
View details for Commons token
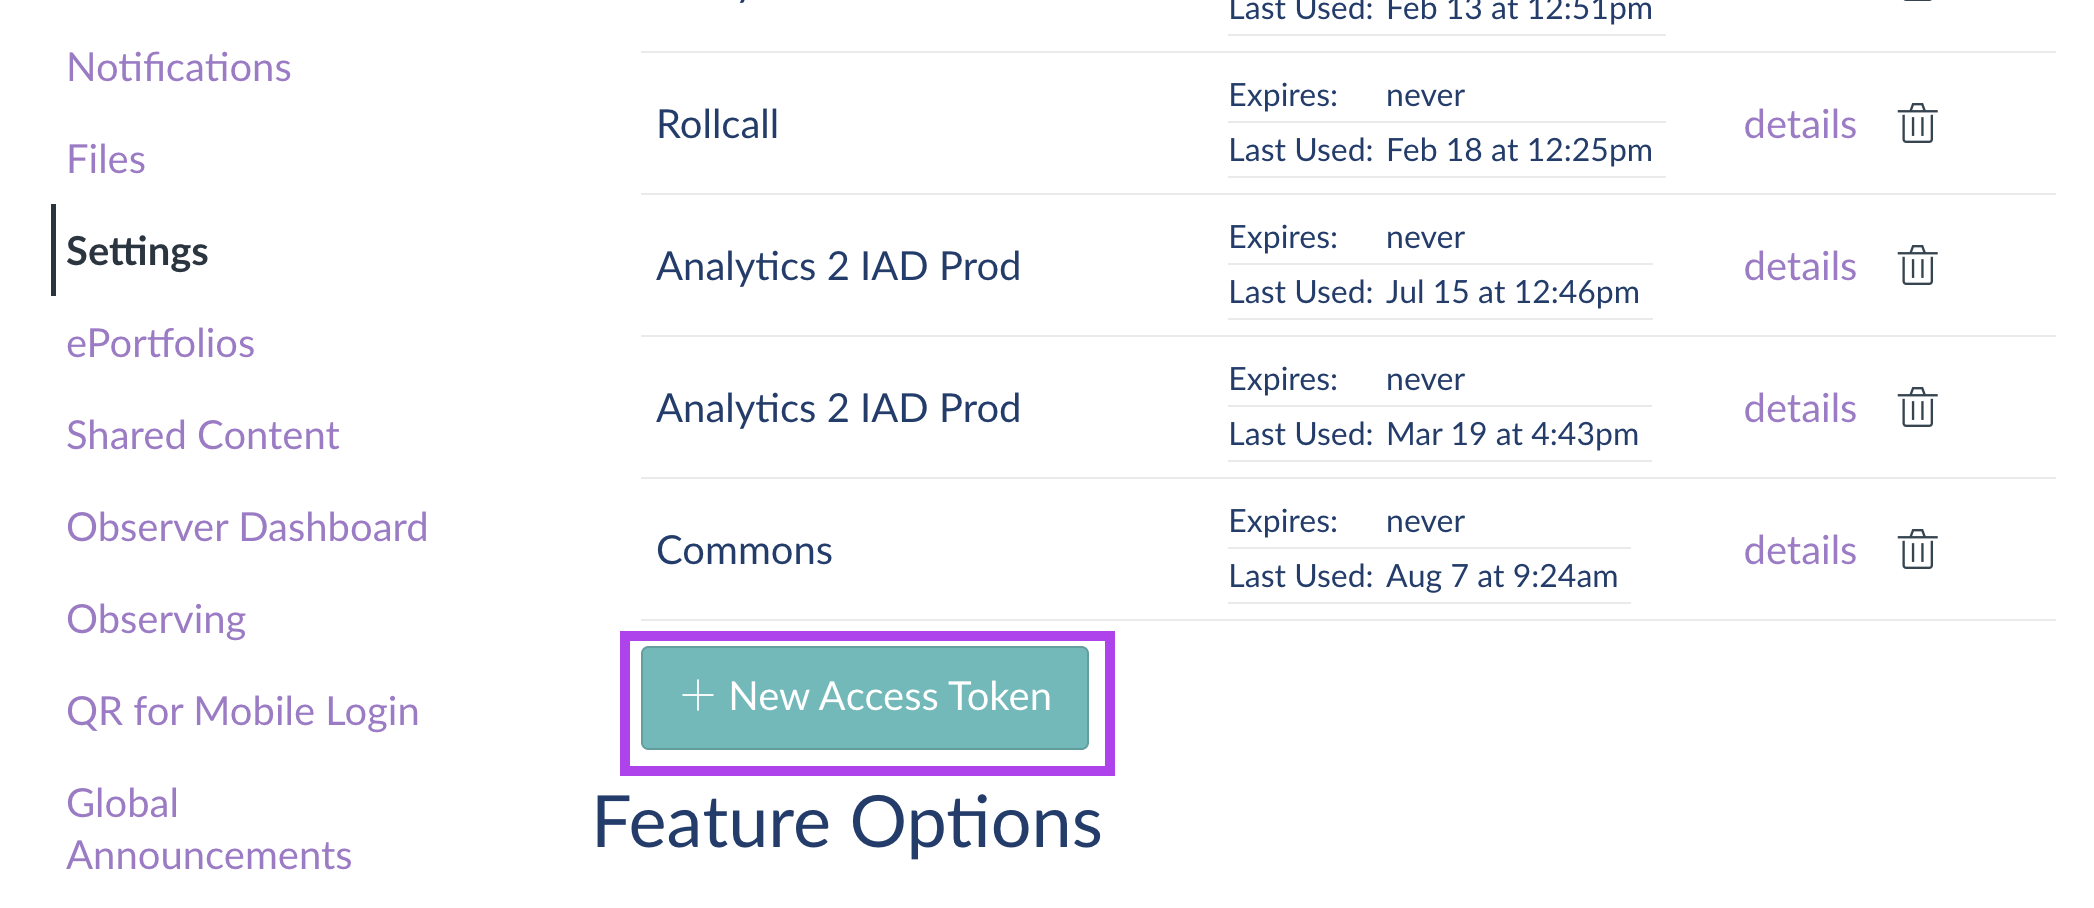[1800, 550]
